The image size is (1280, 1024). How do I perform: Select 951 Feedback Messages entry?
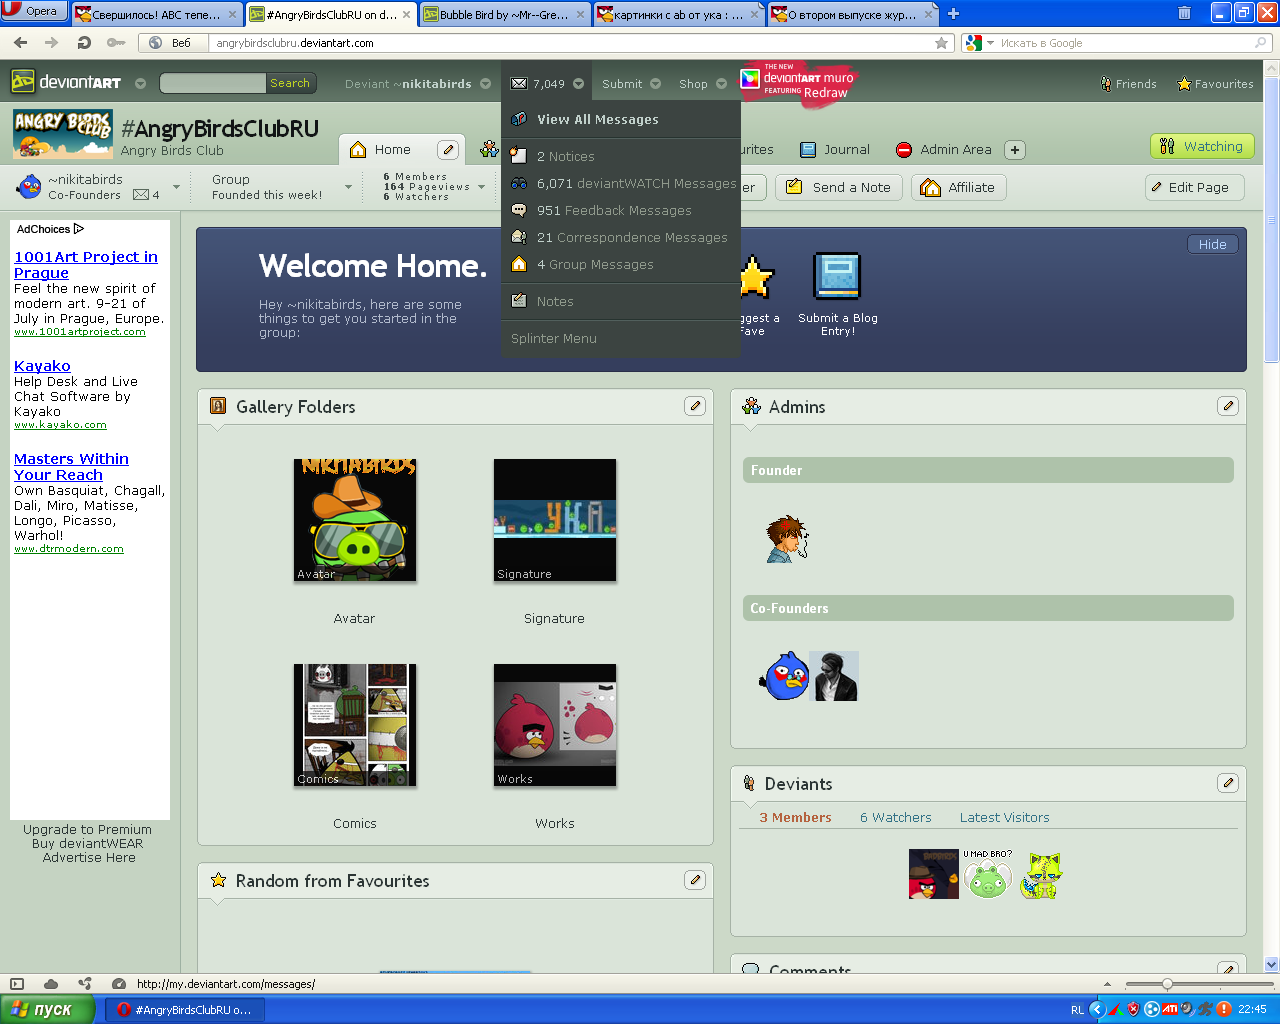click(621, 210)
